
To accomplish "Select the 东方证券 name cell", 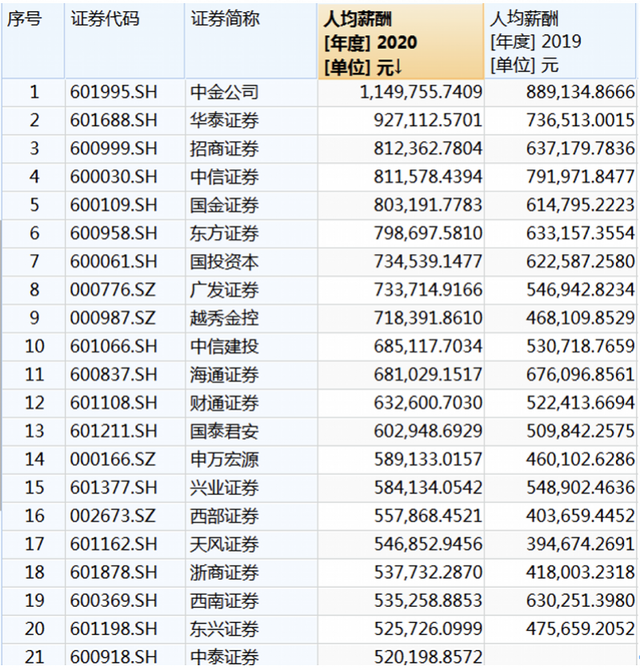I will [251, 233].
